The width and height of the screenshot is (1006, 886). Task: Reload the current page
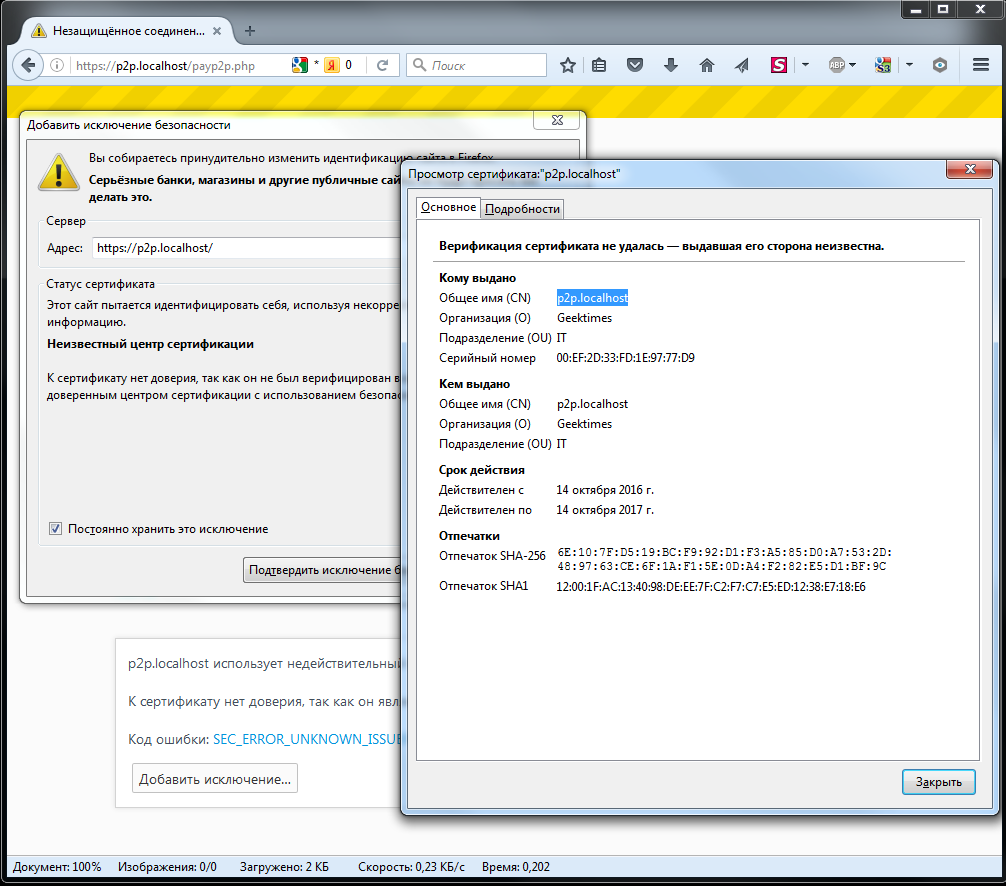coord(382,65)
